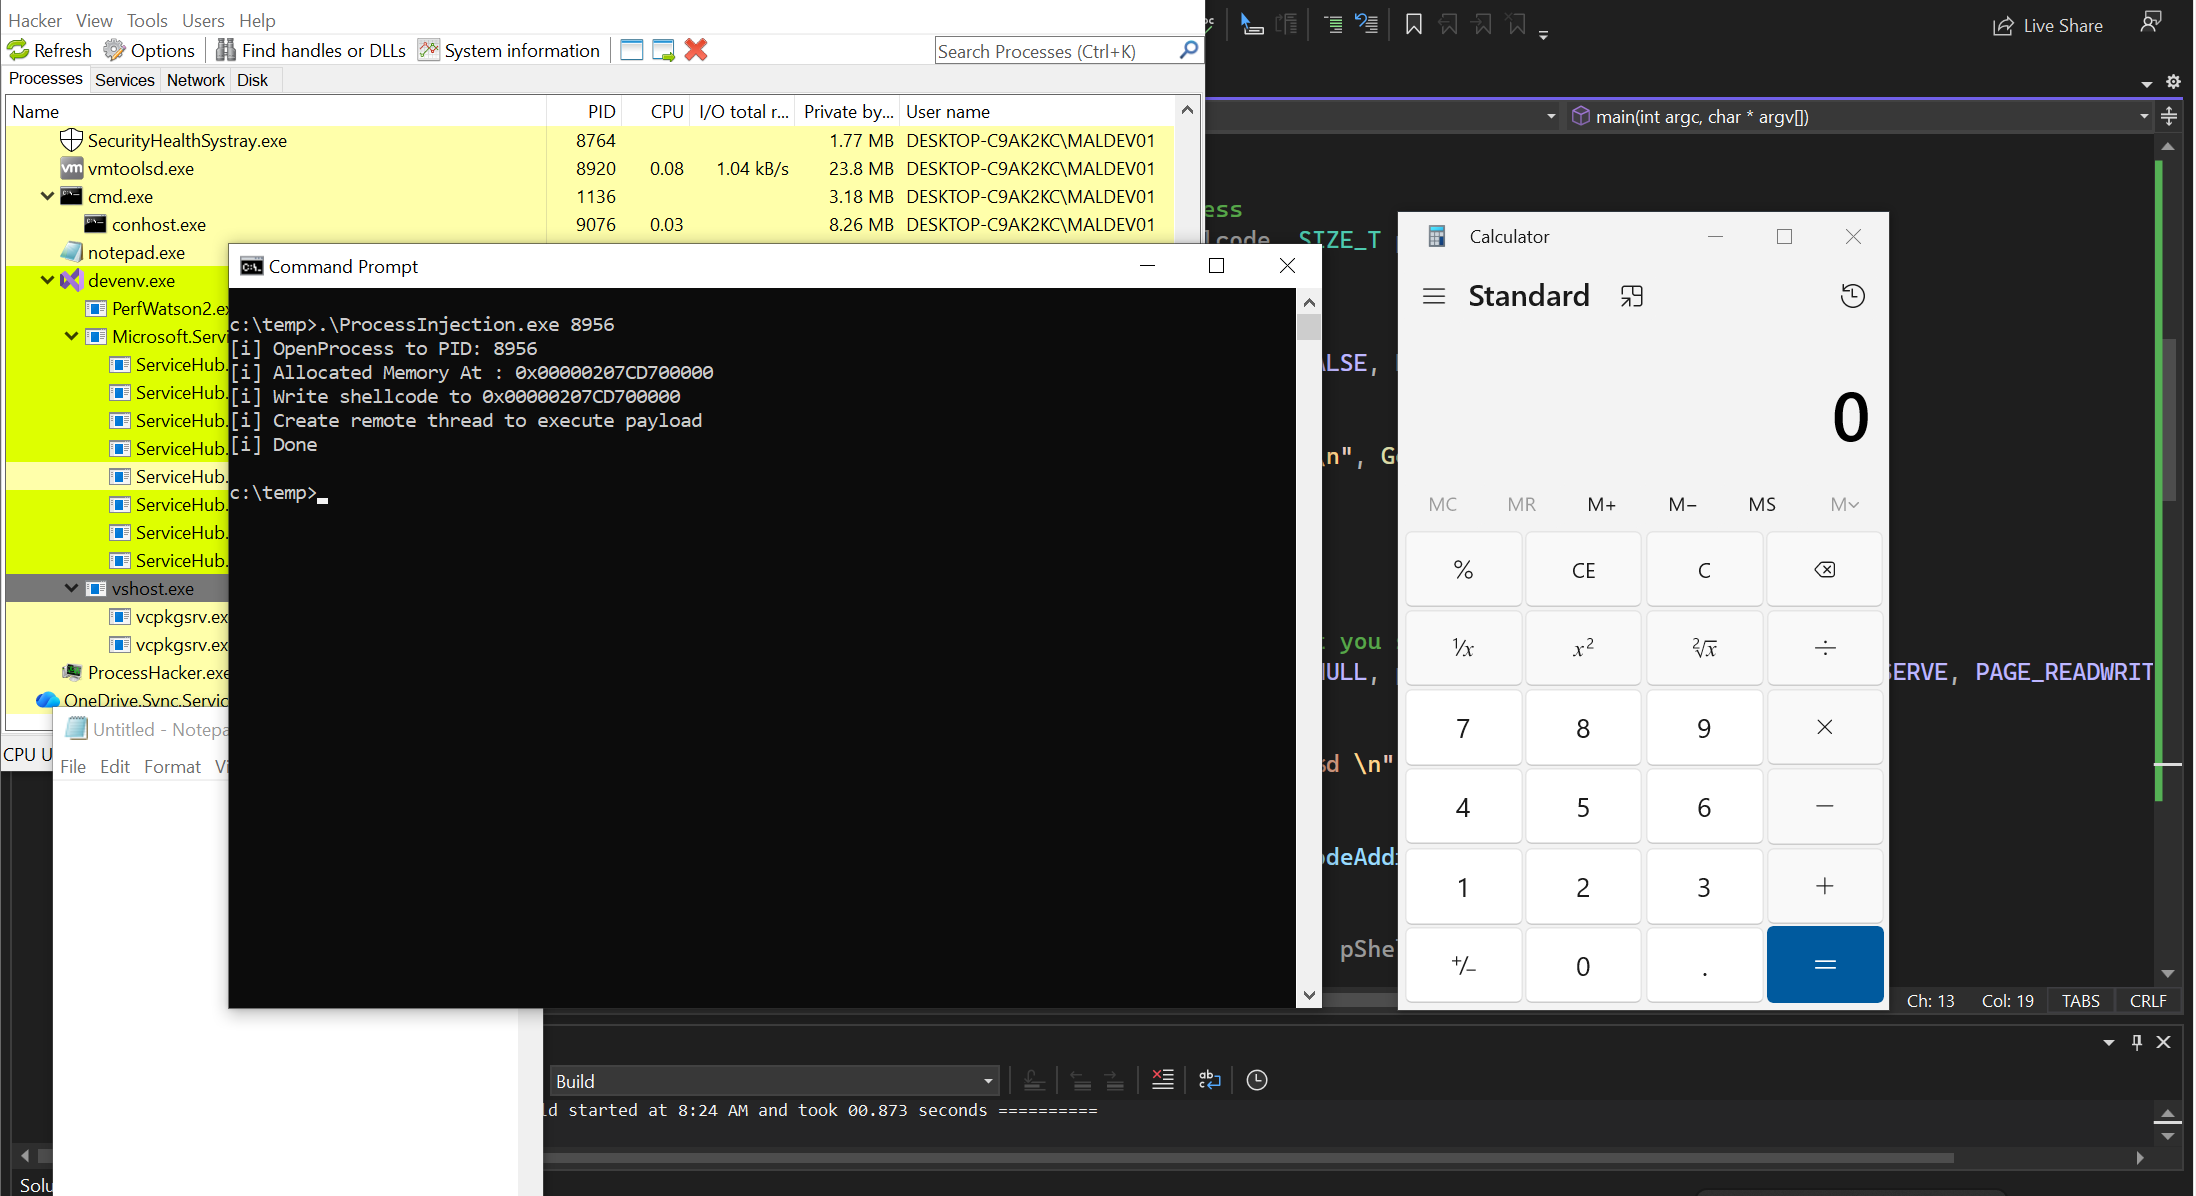Open calculator history clock icon
The image size is (2196, 1196).
(1852, 296)
